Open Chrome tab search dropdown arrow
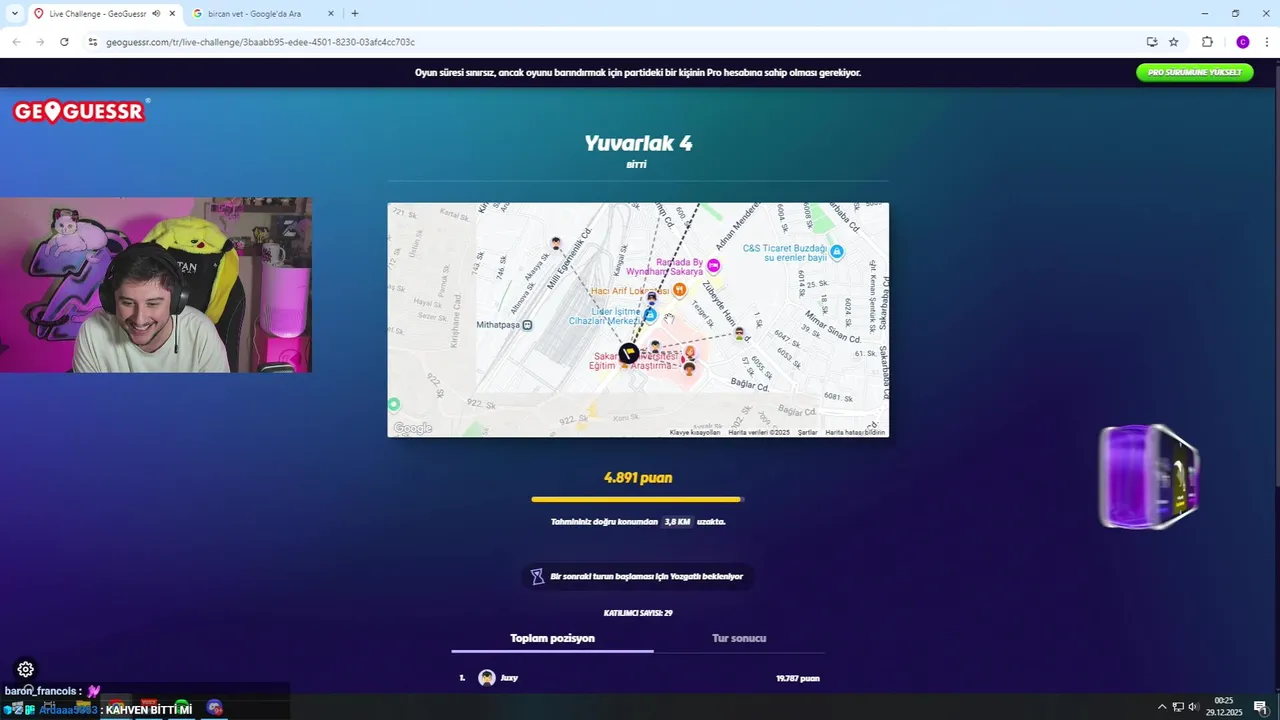Screen dimensions: 1280x720 pos(14,14)
